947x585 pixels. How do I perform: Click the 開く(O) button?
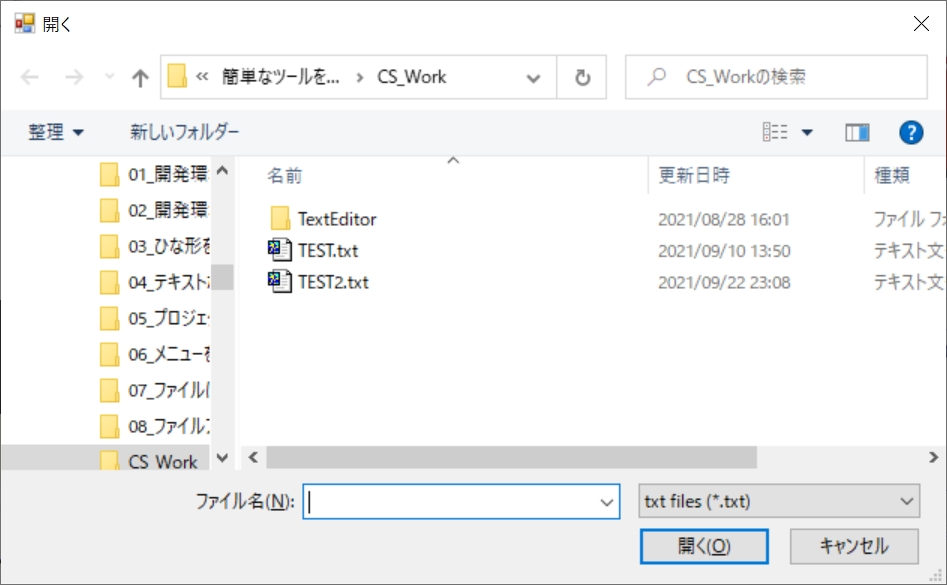tap(704, 546)
